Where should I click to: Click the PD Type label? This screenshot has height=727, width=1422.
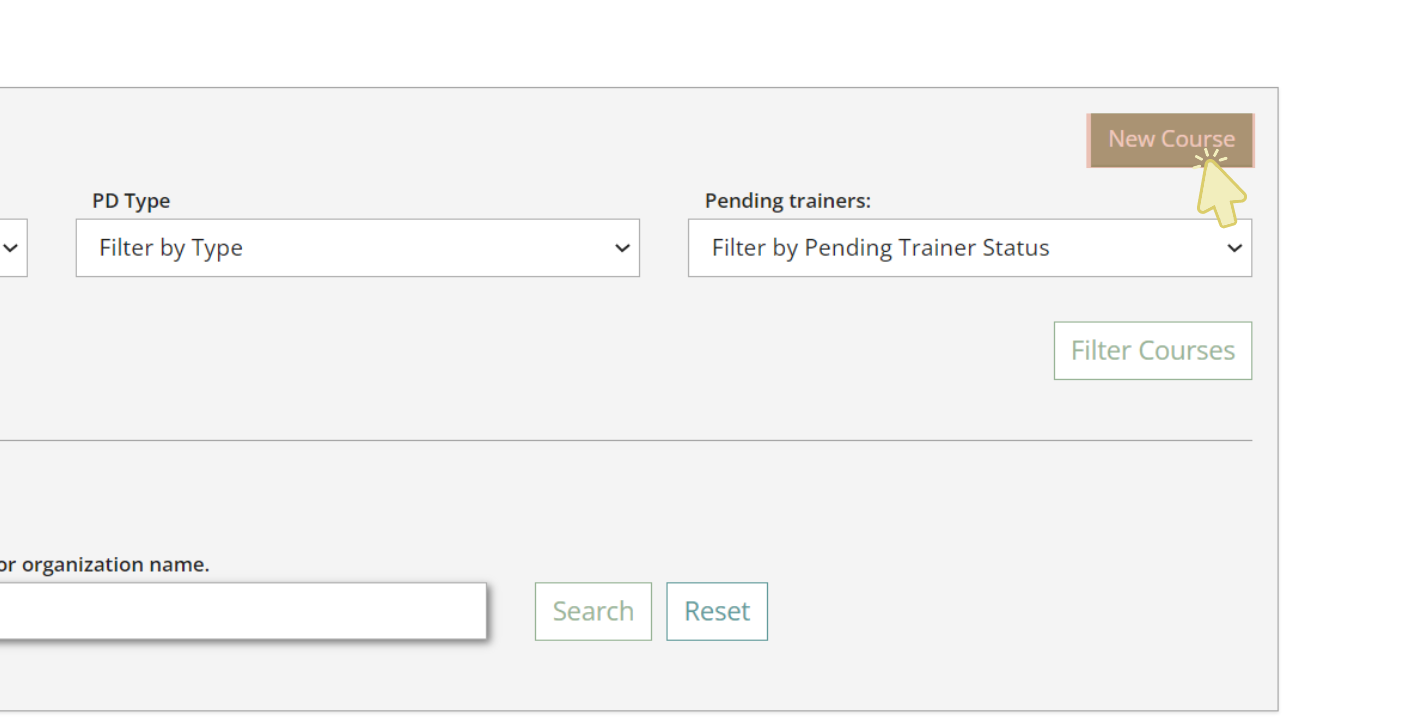pyautogui.click(x=131, y=201)
